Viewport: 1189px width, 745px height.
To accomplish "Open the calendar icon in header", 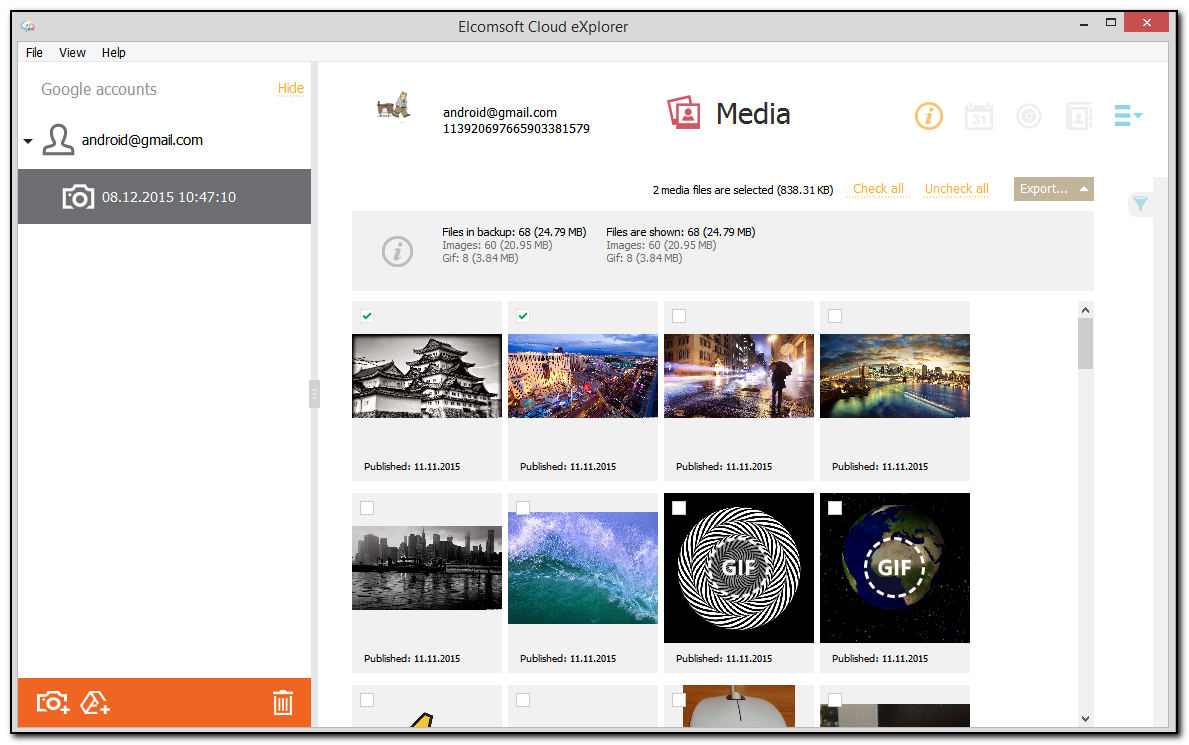I will coord(978,116).
